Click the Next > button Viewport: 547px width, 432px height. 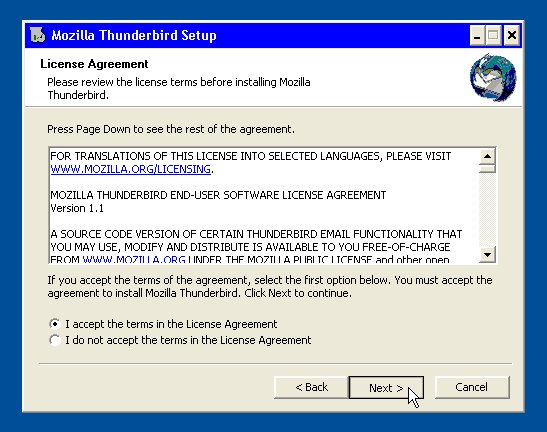click(386, 388)
